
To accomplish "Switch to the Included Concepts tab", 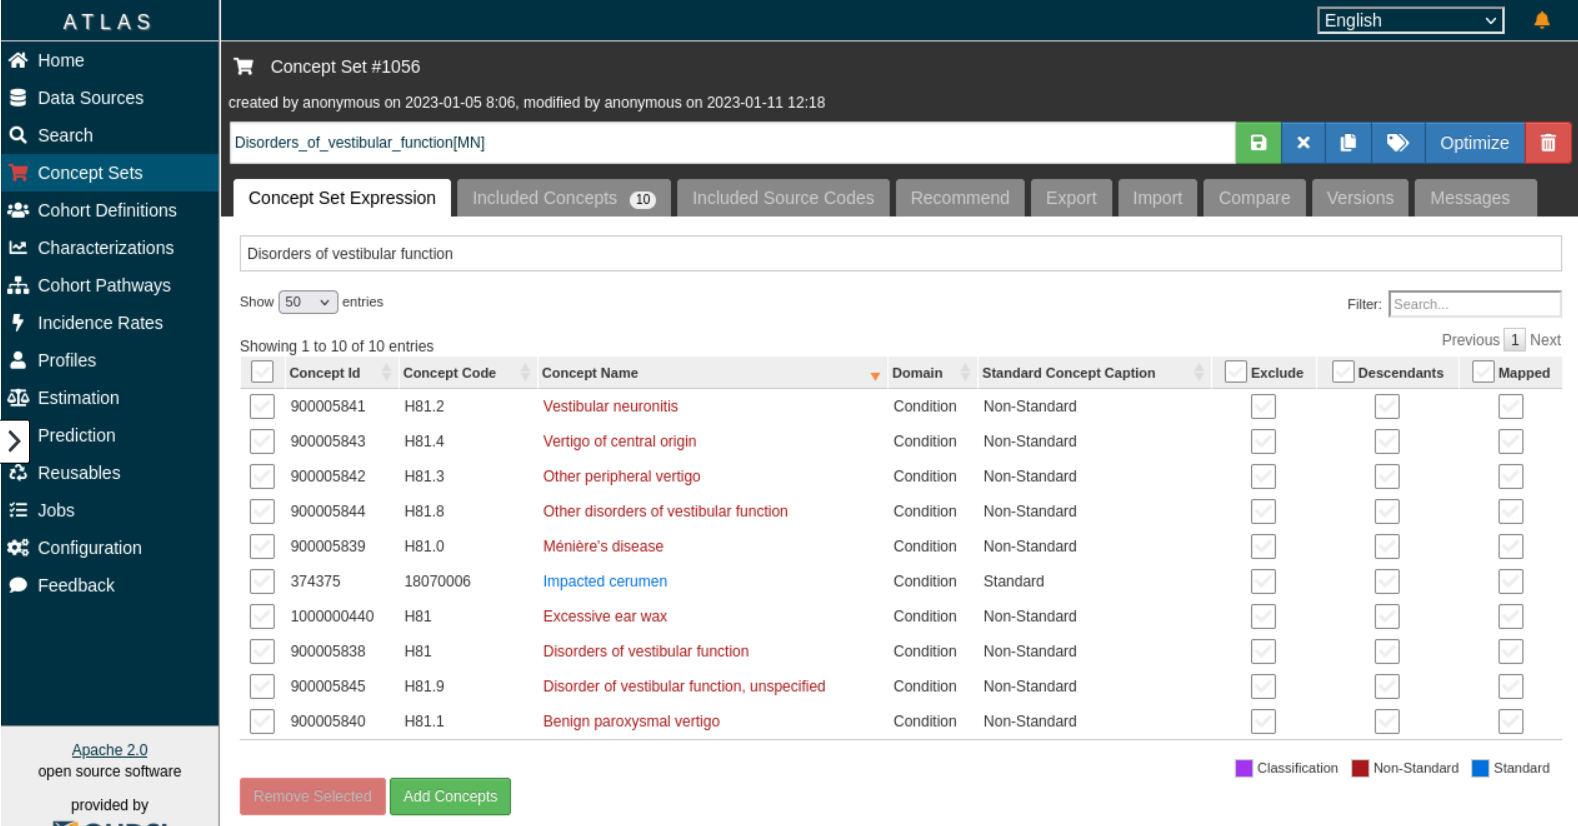I will [563, 198].
